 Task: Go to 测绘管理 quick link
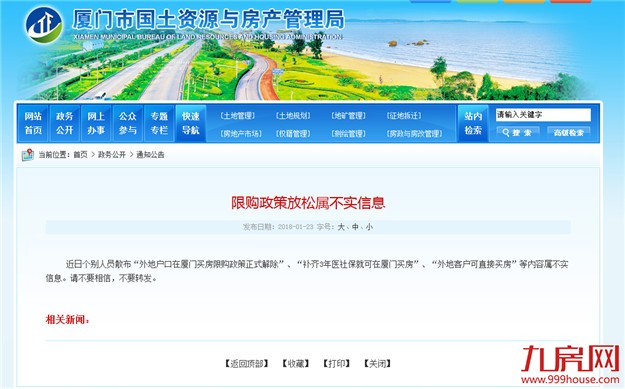click(348, 134)
